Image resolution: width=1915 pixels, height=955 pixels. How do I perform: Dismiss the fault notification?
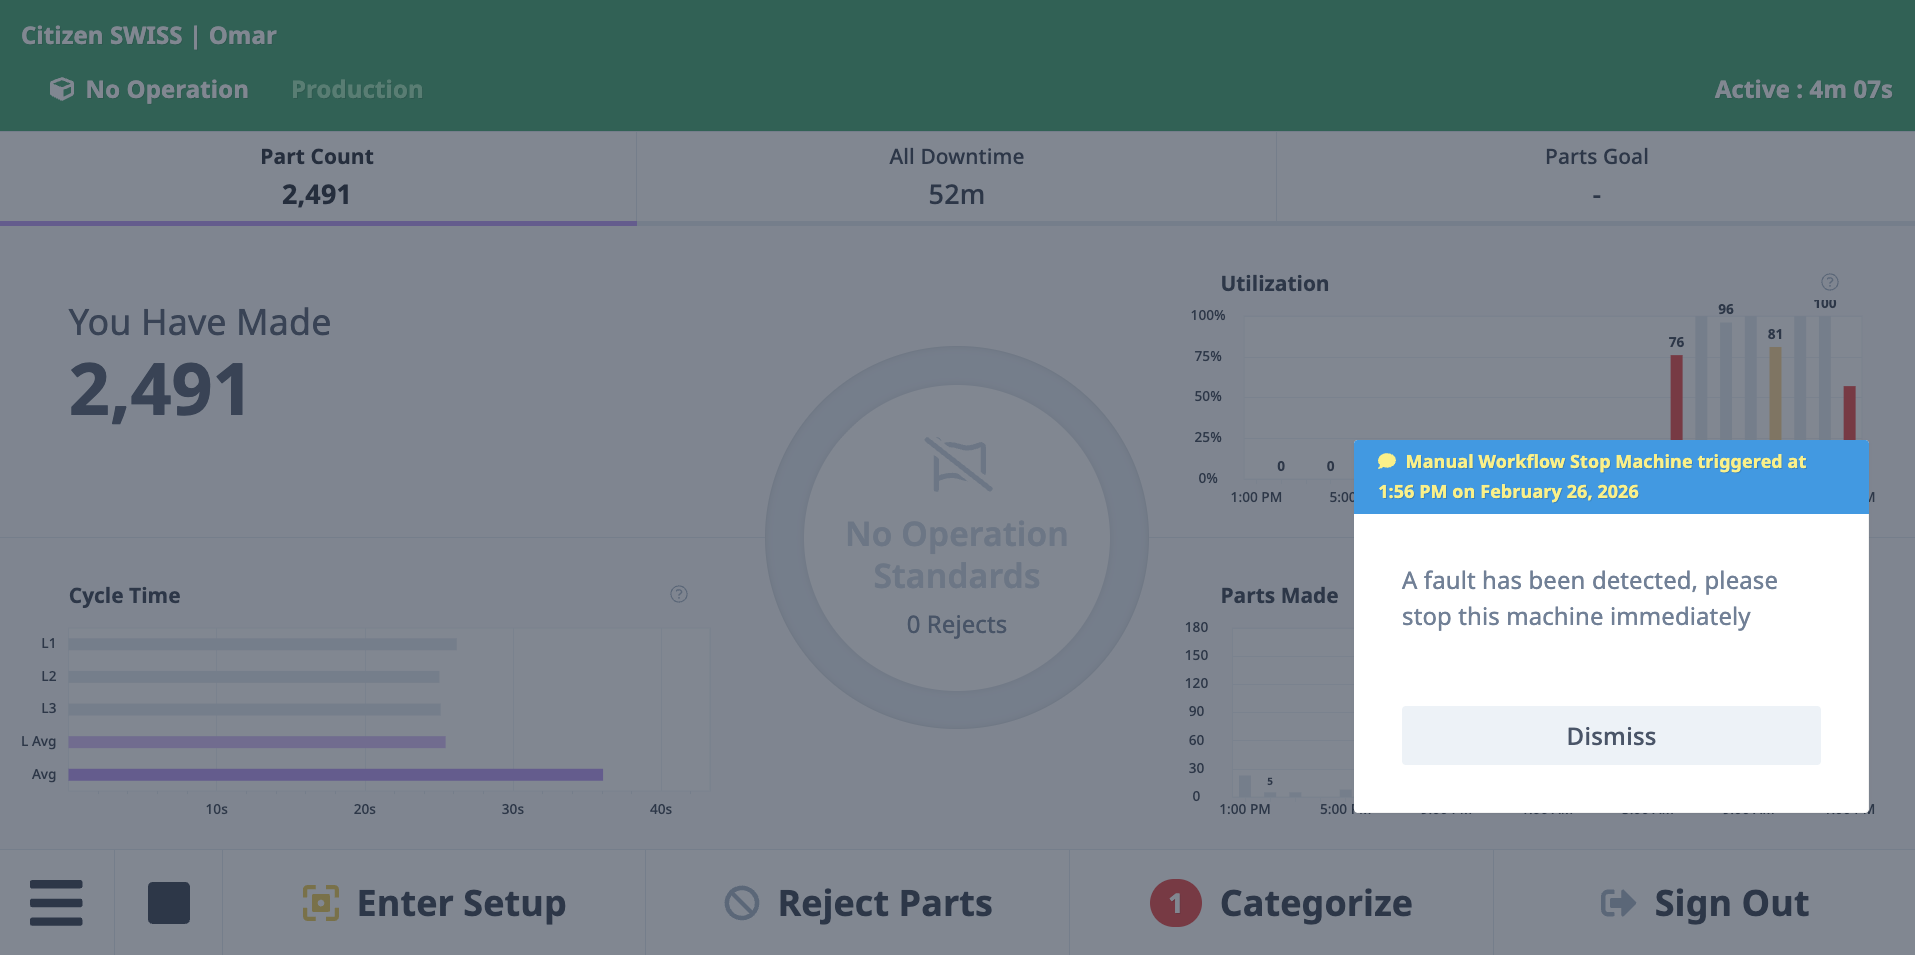(x=1610, y=735)
